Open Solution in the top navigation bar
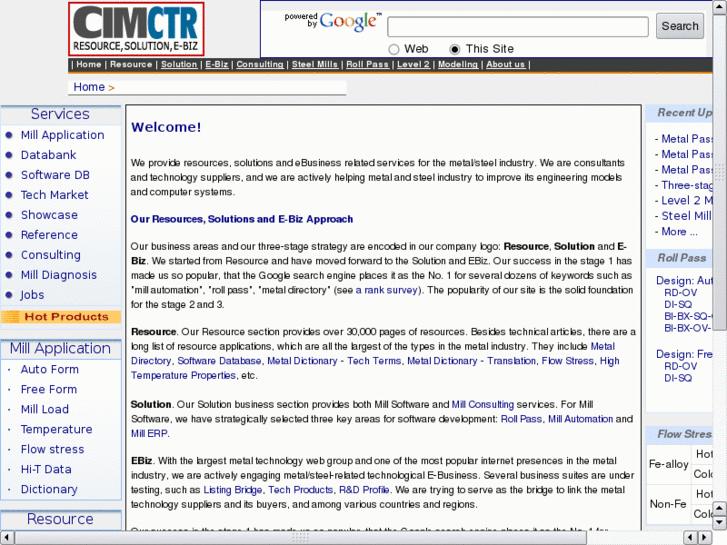 pos(179,64)
